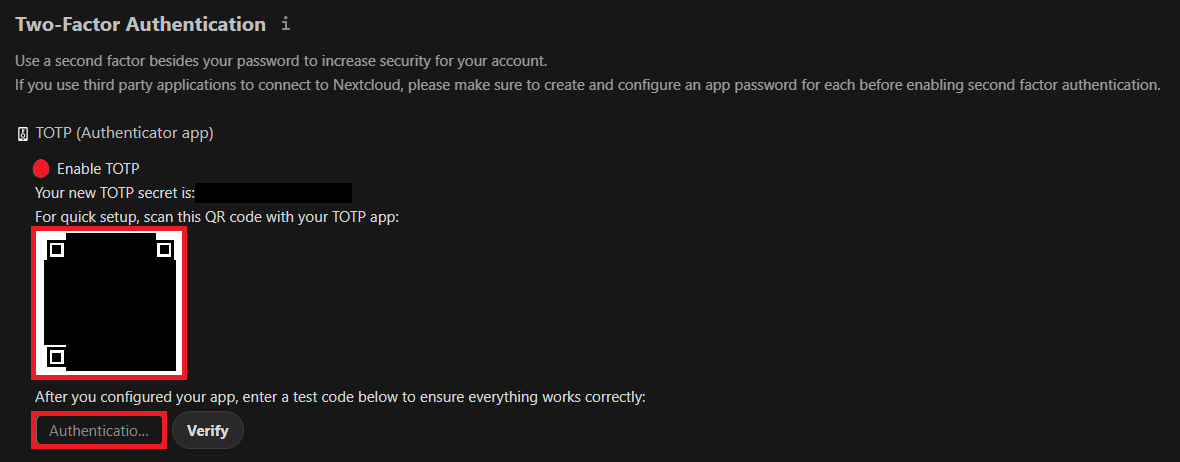This screenshot has width=1180, height=462.
Task: Enable the TOTP checkbox
Action: 41,169
